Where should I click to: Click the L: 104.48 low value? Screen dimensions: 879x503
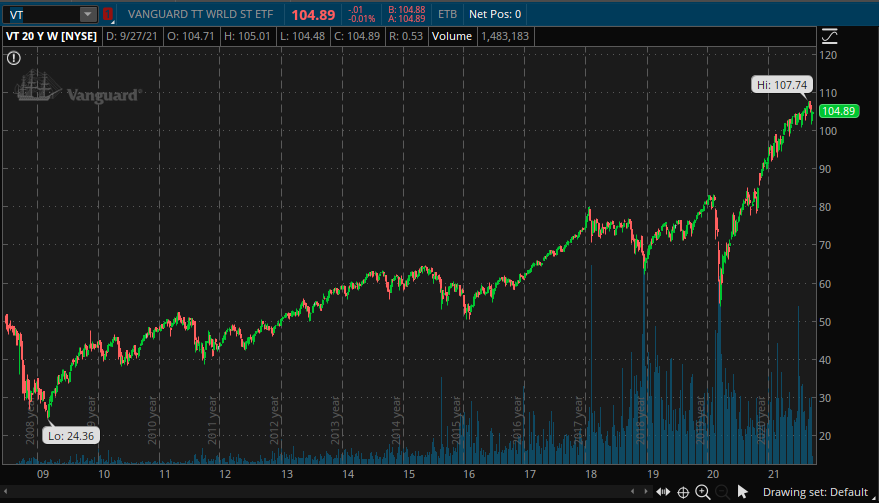(303, 36)
